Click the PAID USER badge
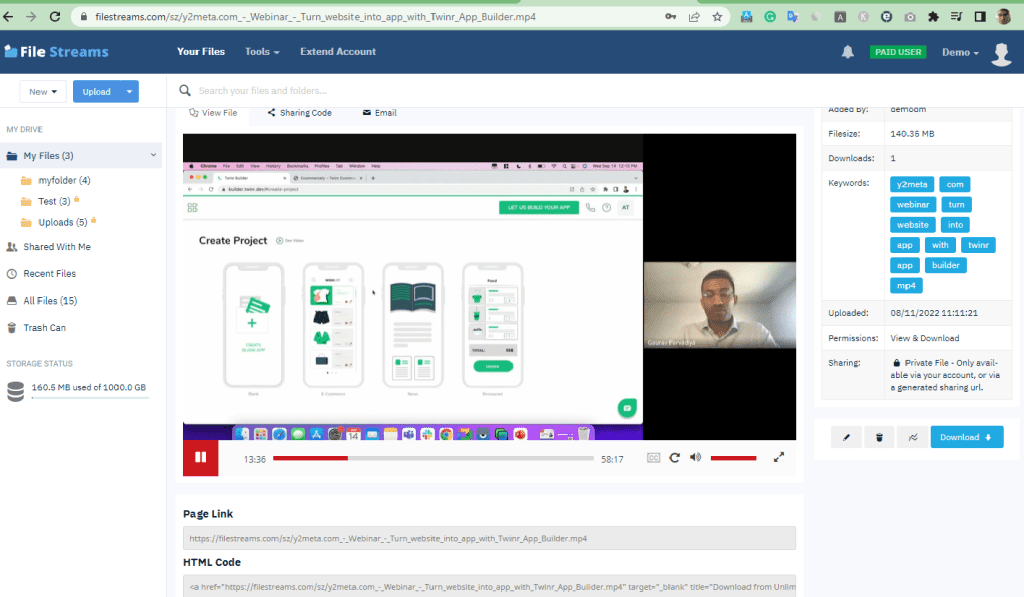 coord(898,52)
